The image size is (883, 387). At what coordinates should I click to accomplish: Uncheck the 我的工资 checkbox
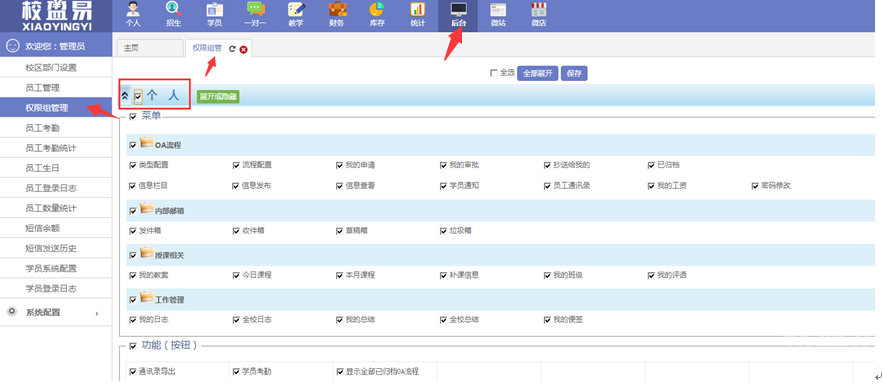pyautogui.click(x=652, y=185)
